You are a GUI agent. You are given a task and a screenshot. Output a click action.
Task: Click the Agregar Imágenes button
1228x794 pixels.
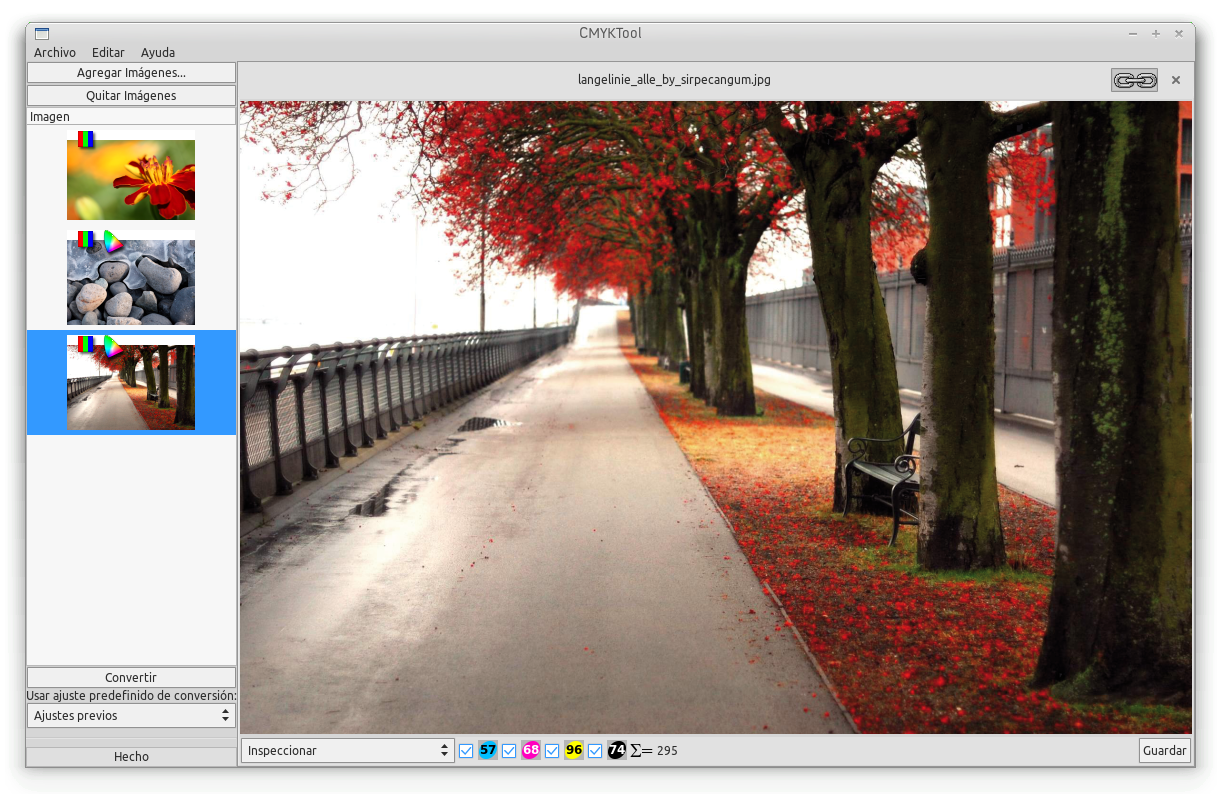tap(131, 73)
